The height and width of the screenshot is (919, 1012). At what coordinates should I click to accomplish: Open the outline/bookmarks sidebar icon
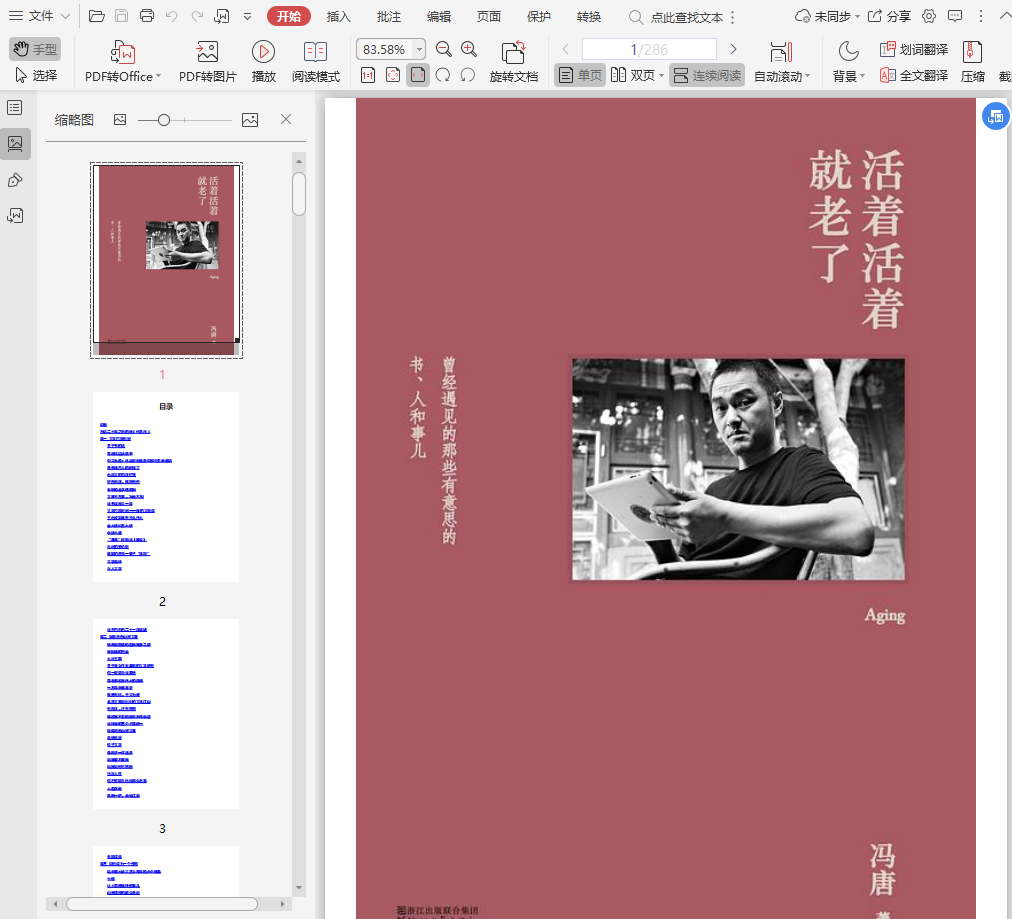(15, 108)
